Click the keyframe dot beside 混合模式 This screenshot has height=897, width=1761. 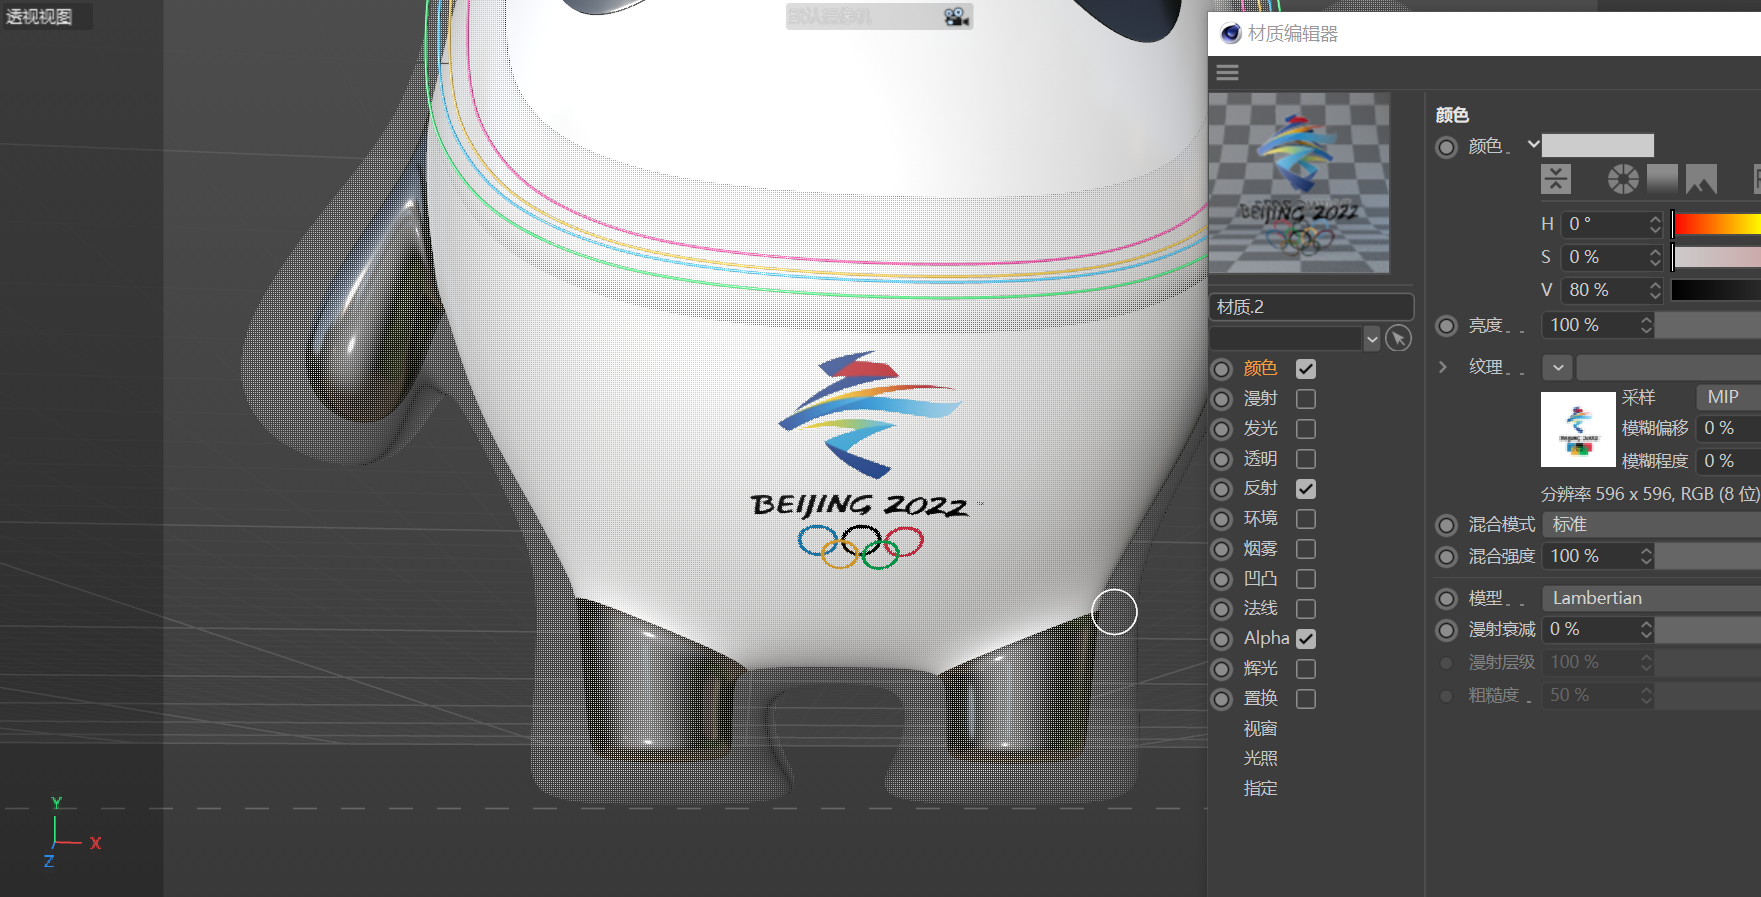pyautogui.click(x=1446, y=525)
